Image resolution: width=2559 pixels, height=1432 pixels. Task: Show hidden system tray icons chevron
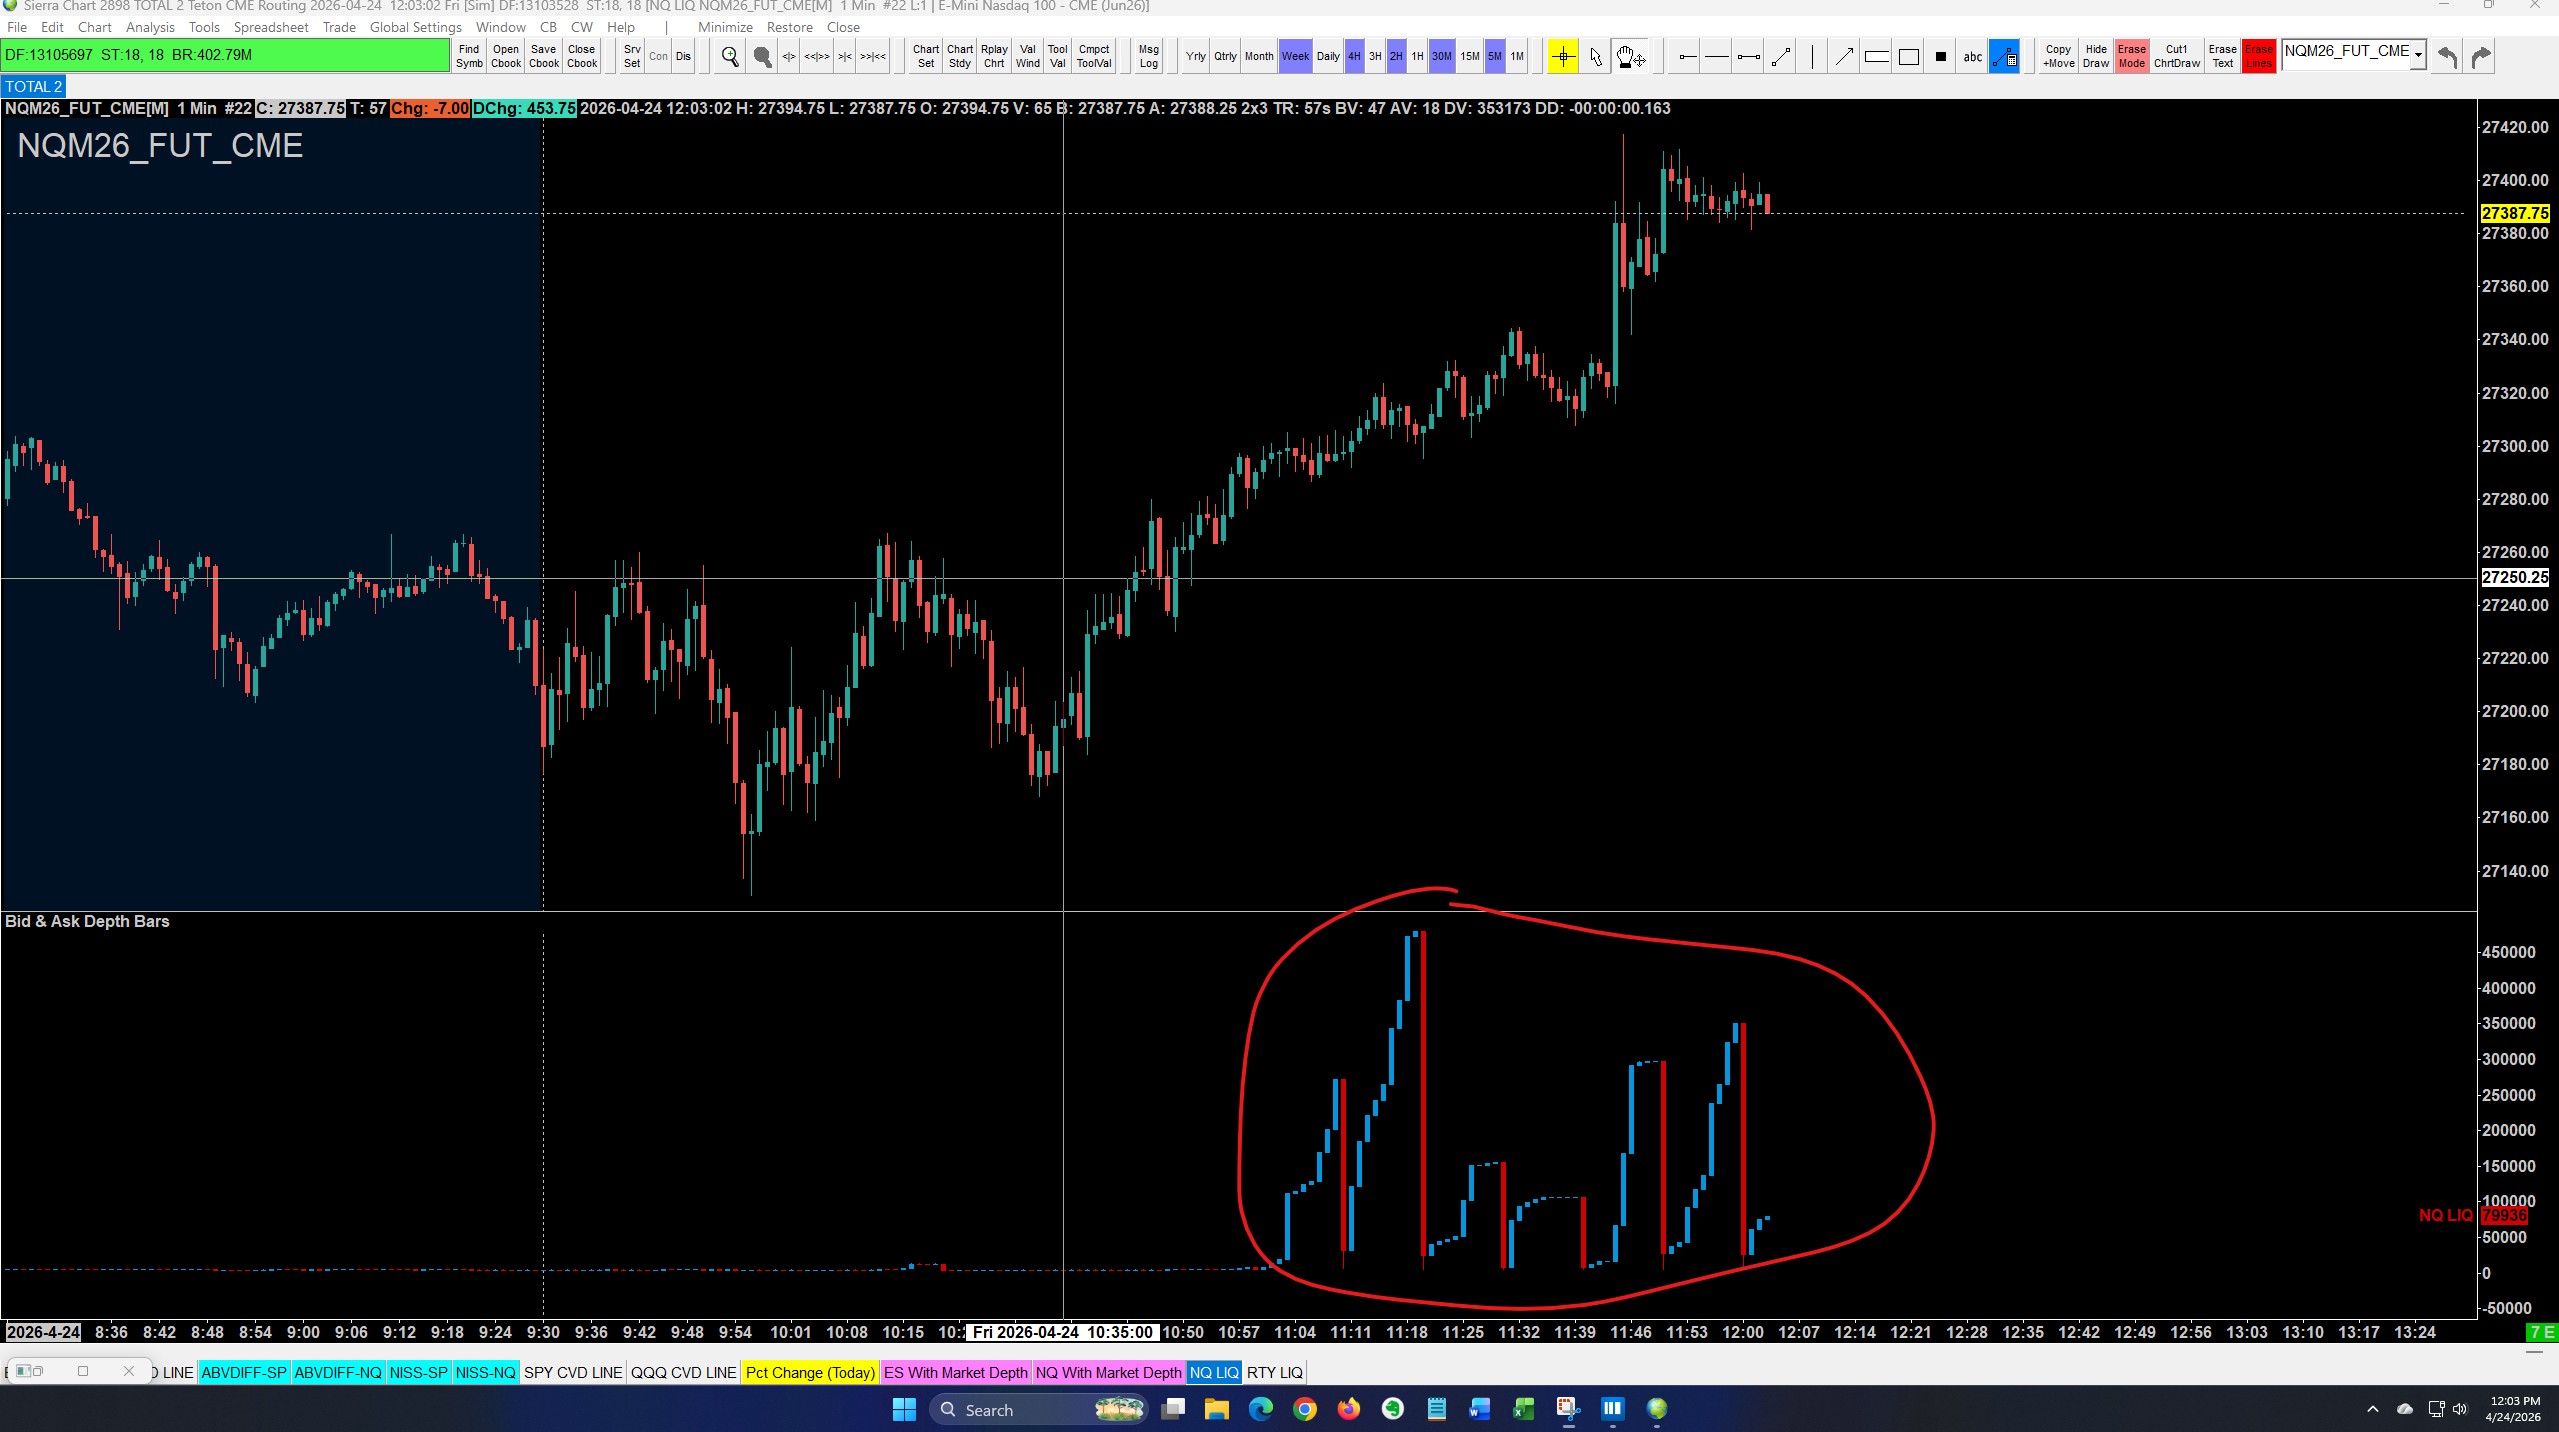pos(2372,1410)
